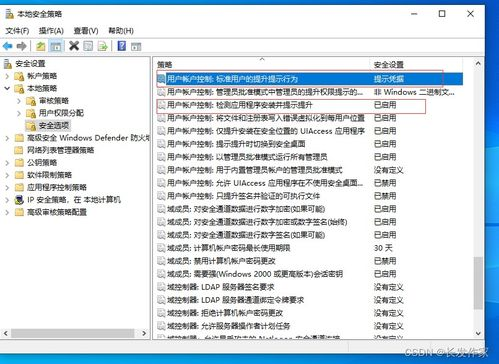
Task: Click the Back arrow toolbar icon
Action: [x=7, y=46]
